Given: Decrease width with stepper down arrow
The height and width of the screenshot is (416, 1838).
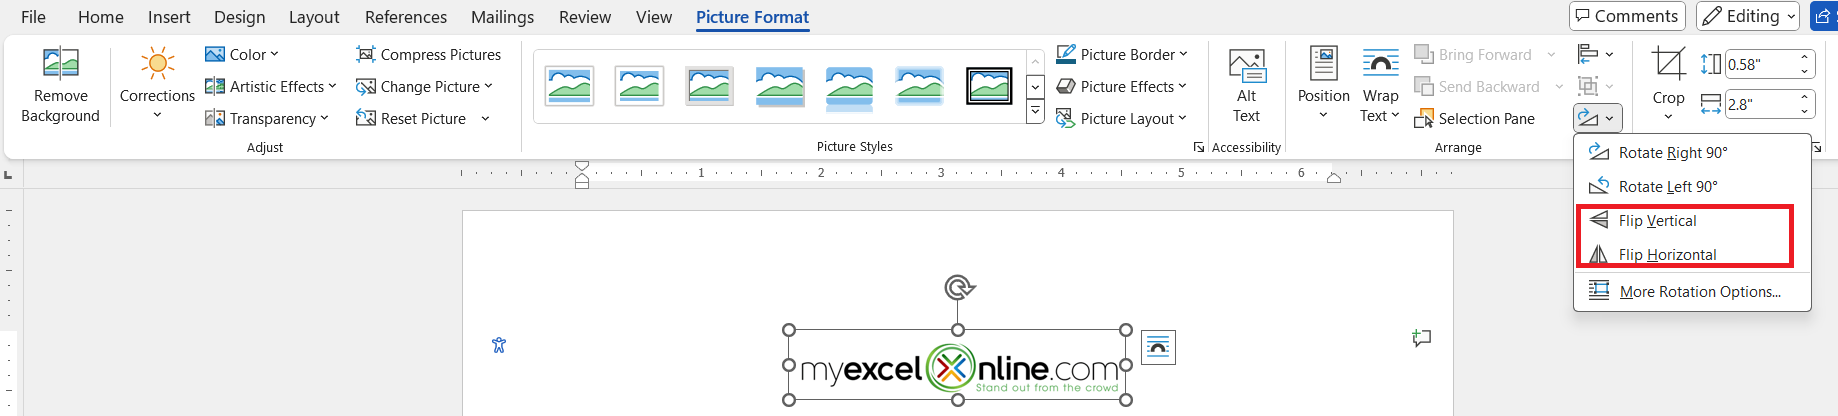Looking at the screenshot, I should pos(1804,111).
